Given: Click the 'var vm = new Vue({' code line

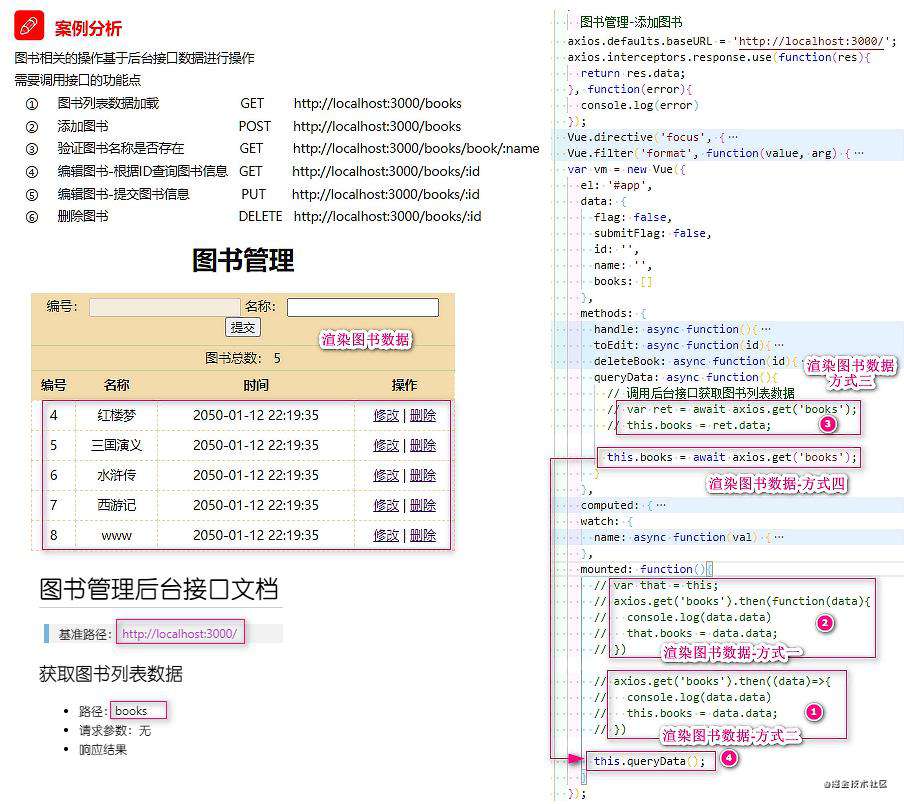Looking at the screenshot, I should (x=626, y=169).
